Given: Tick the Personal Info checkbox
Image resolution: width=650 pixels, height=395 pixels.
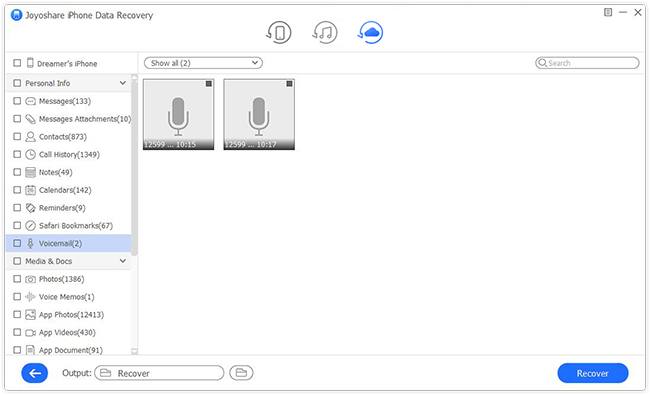Looking at the screenshot, I should pyautogui.click(x=17, y=83).
